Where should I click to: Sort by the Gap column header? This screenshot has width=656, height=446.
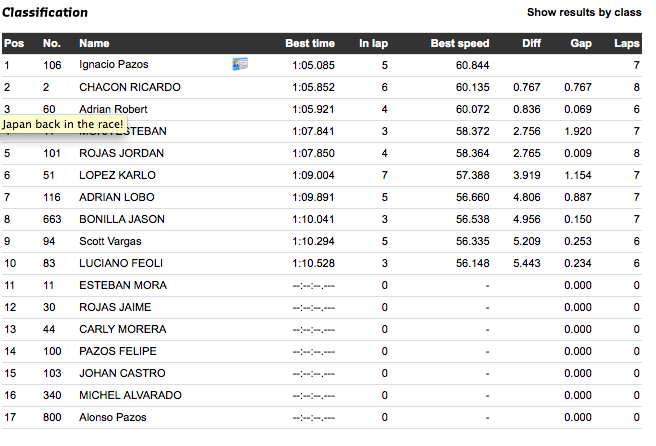[x=581, y=44]
